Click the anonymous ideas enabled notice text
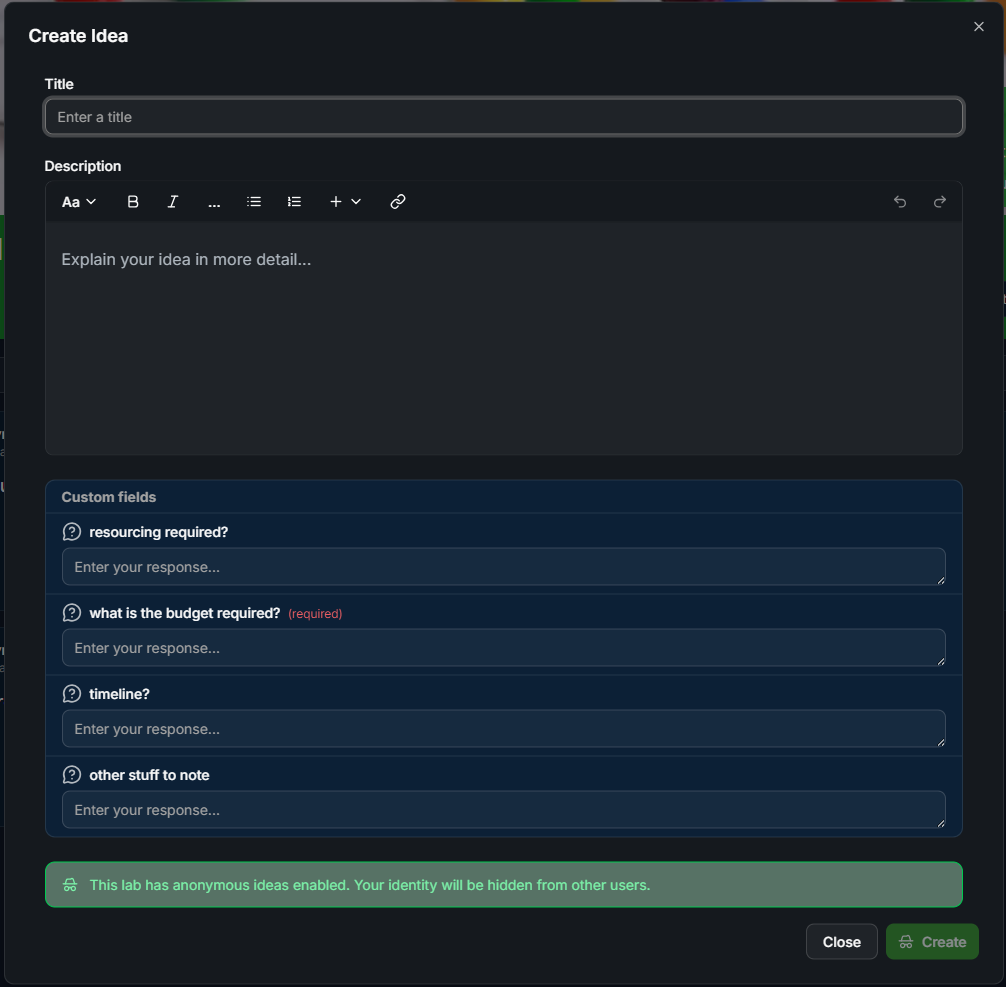Image resolution: width=1006 pixels, height=987 pixels. pos(370,885)
